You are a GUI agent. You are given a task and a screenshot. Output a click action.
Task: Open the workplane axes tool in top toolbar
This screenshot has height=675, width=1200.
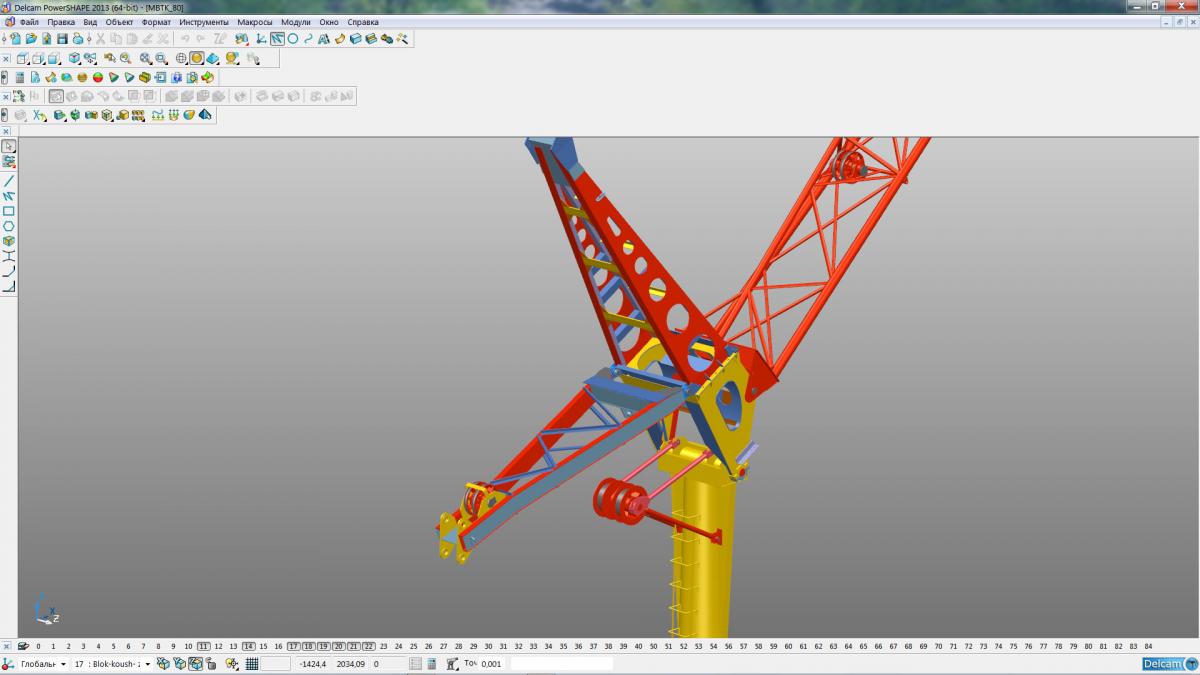pos(260,38)
